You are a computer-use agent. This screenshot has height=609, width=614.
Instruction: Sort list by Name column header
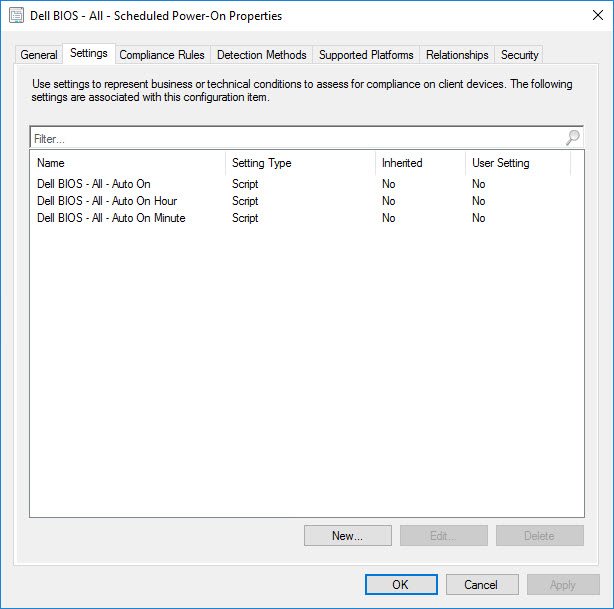tap(128, 163)
